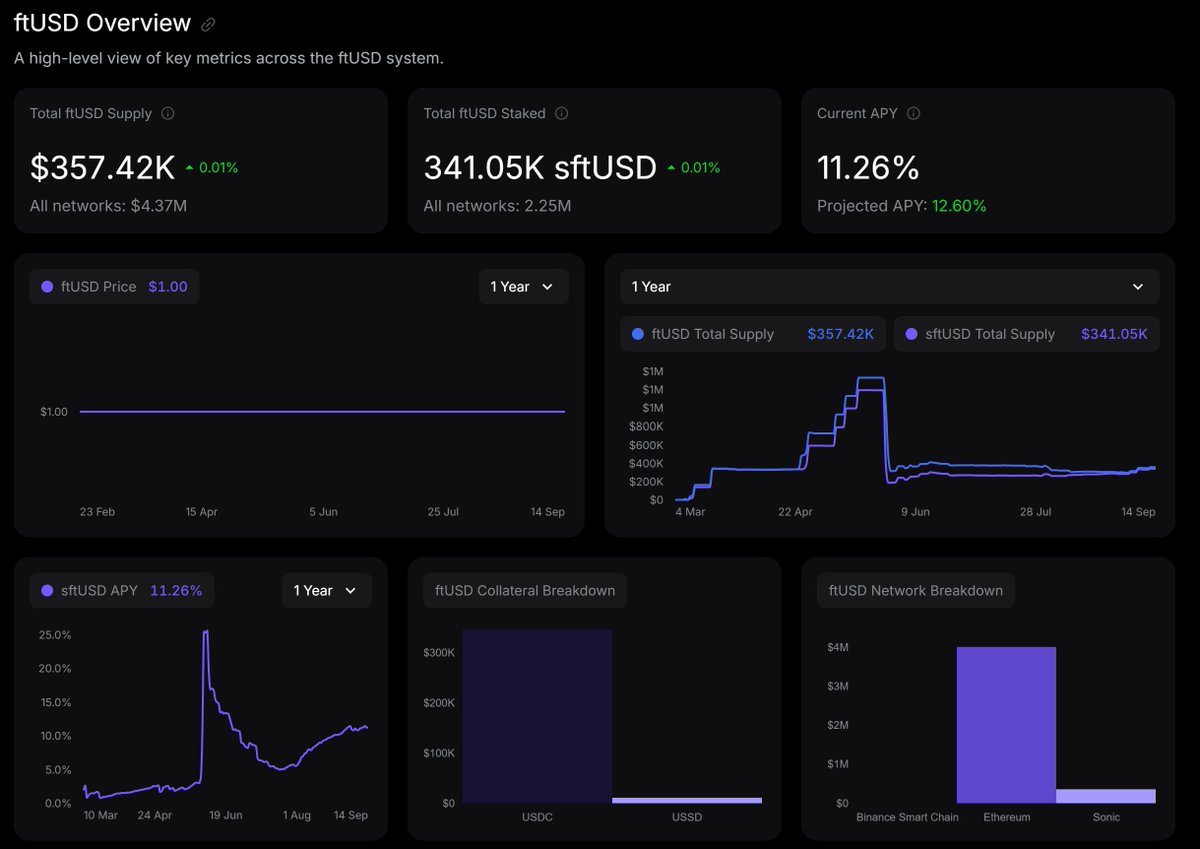
Task: Click the 25 Jul date on price chart
Action: point(443,512)
